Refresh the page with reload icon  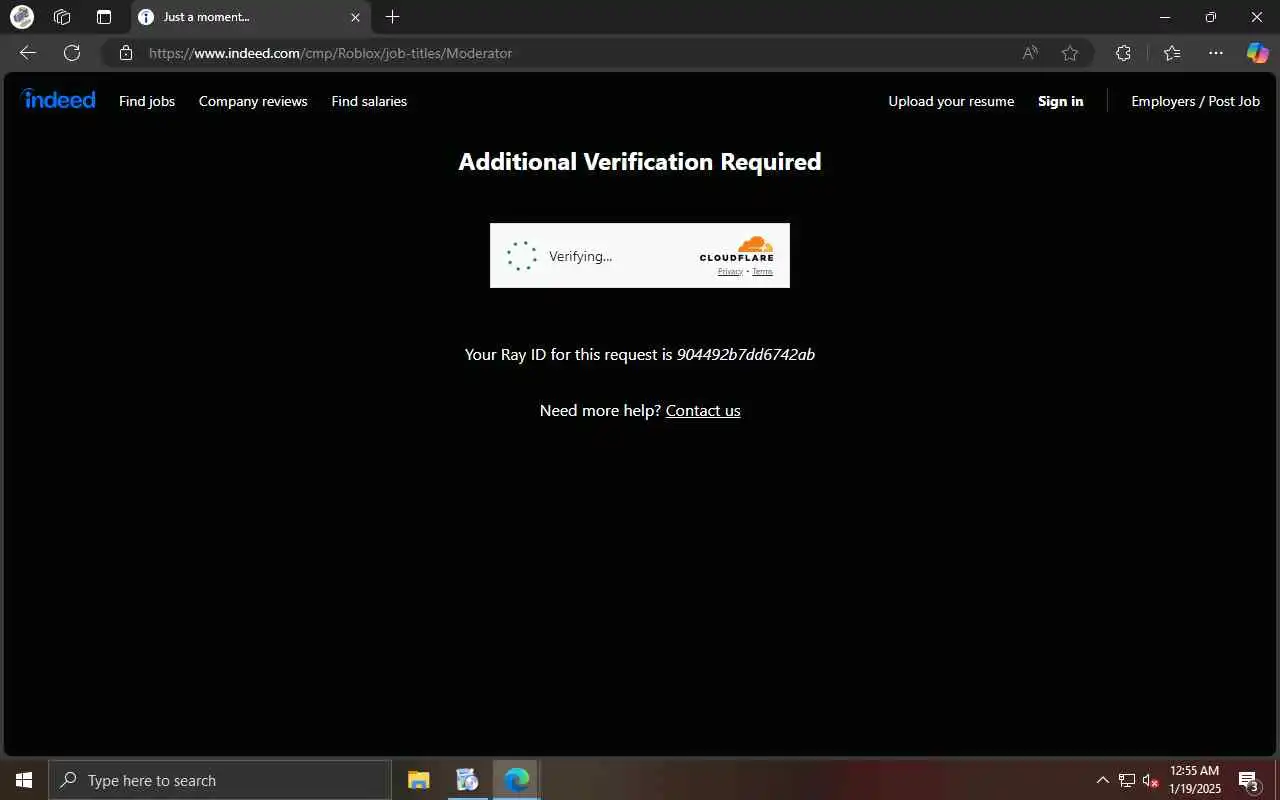tap(72, 53)
